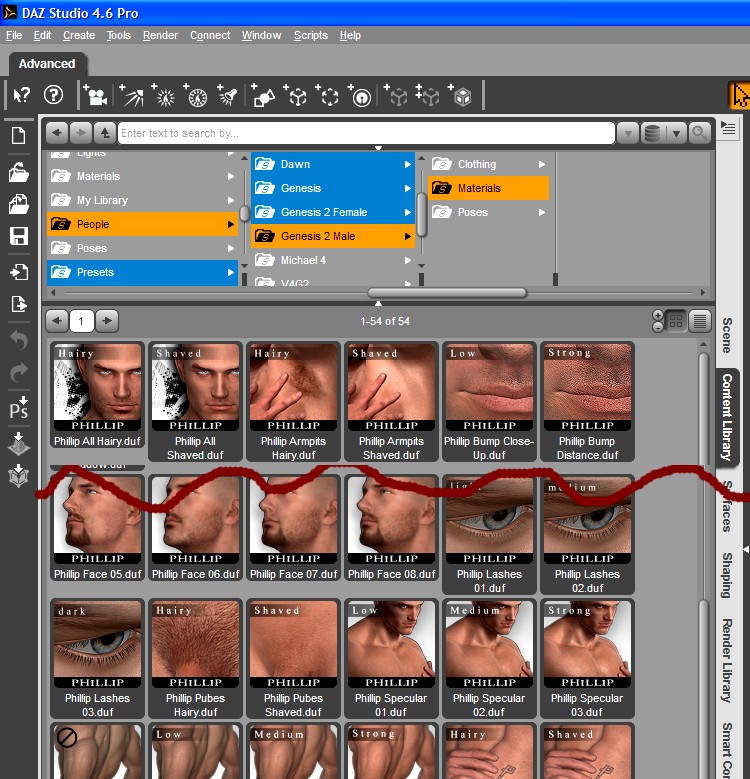Click the search text field

pos(366,133)
